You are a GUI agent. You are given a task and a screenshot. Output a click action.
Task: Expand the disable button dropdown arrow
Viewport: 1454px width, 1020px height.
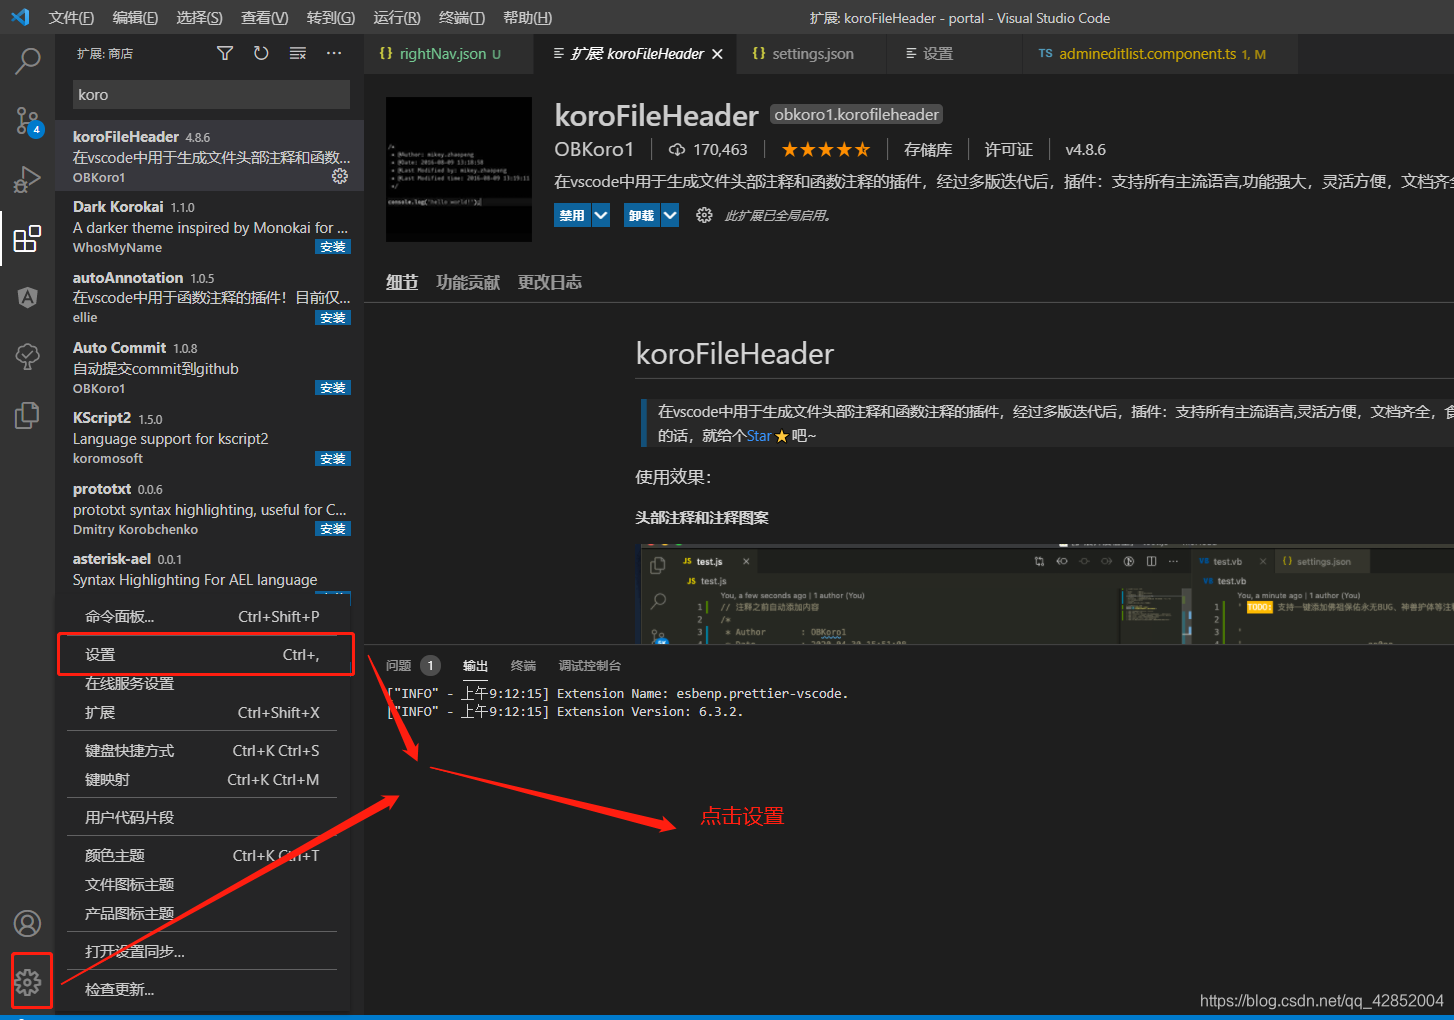pyautogui.click(x=600, y=215)
